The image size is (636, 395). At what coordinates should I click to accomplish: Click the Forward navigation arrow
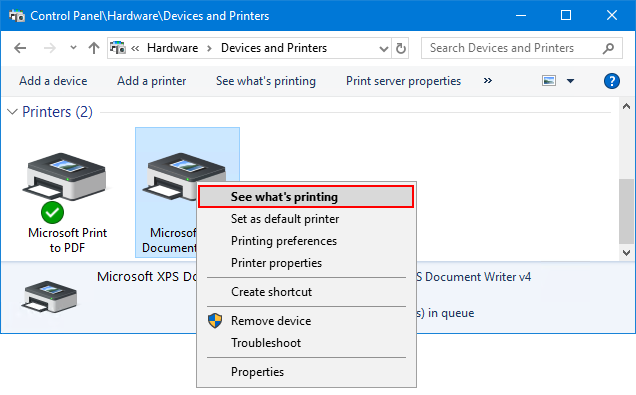(49, 48)
